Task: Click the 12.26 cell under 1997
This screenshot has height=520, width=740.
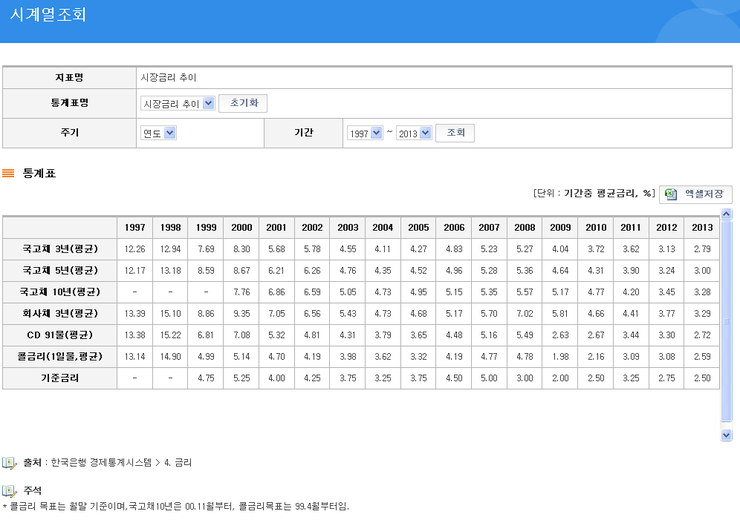Action: pyautogui.click(x=135, y=249)
